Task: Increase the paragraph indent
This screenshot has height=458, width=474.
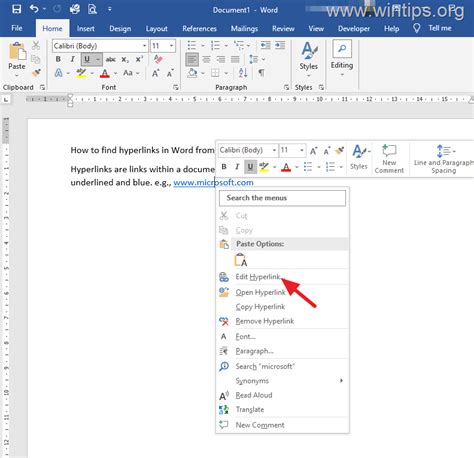Action: pos(280,45)
